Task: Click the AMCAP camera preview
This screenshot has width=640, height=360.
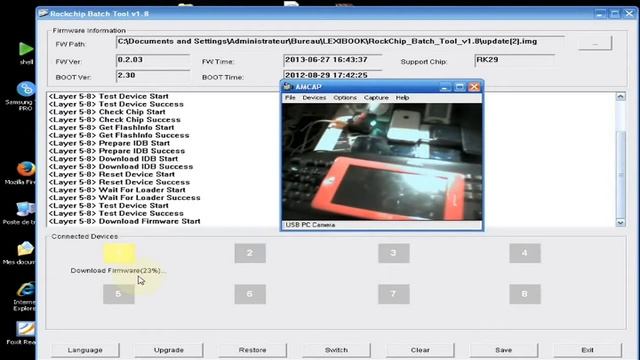Action: point(382,162)
